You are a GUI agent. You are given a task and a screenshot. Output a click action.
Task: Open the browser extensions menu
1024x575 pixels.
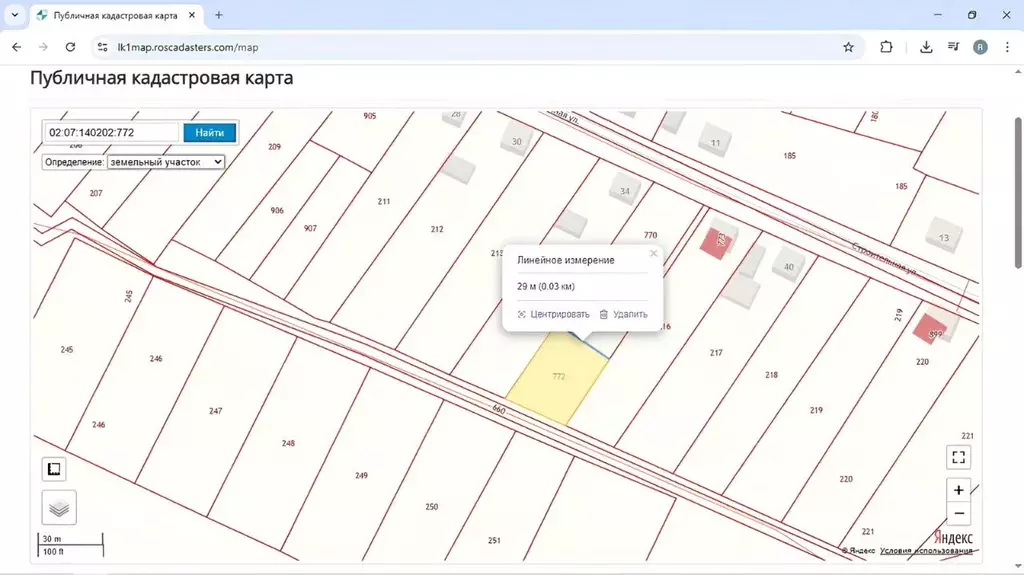click(886, 47)
